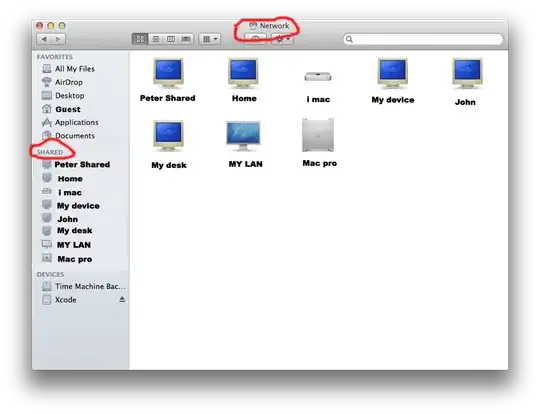Click the i mac label in the main pane

click(x=318, y=100)
